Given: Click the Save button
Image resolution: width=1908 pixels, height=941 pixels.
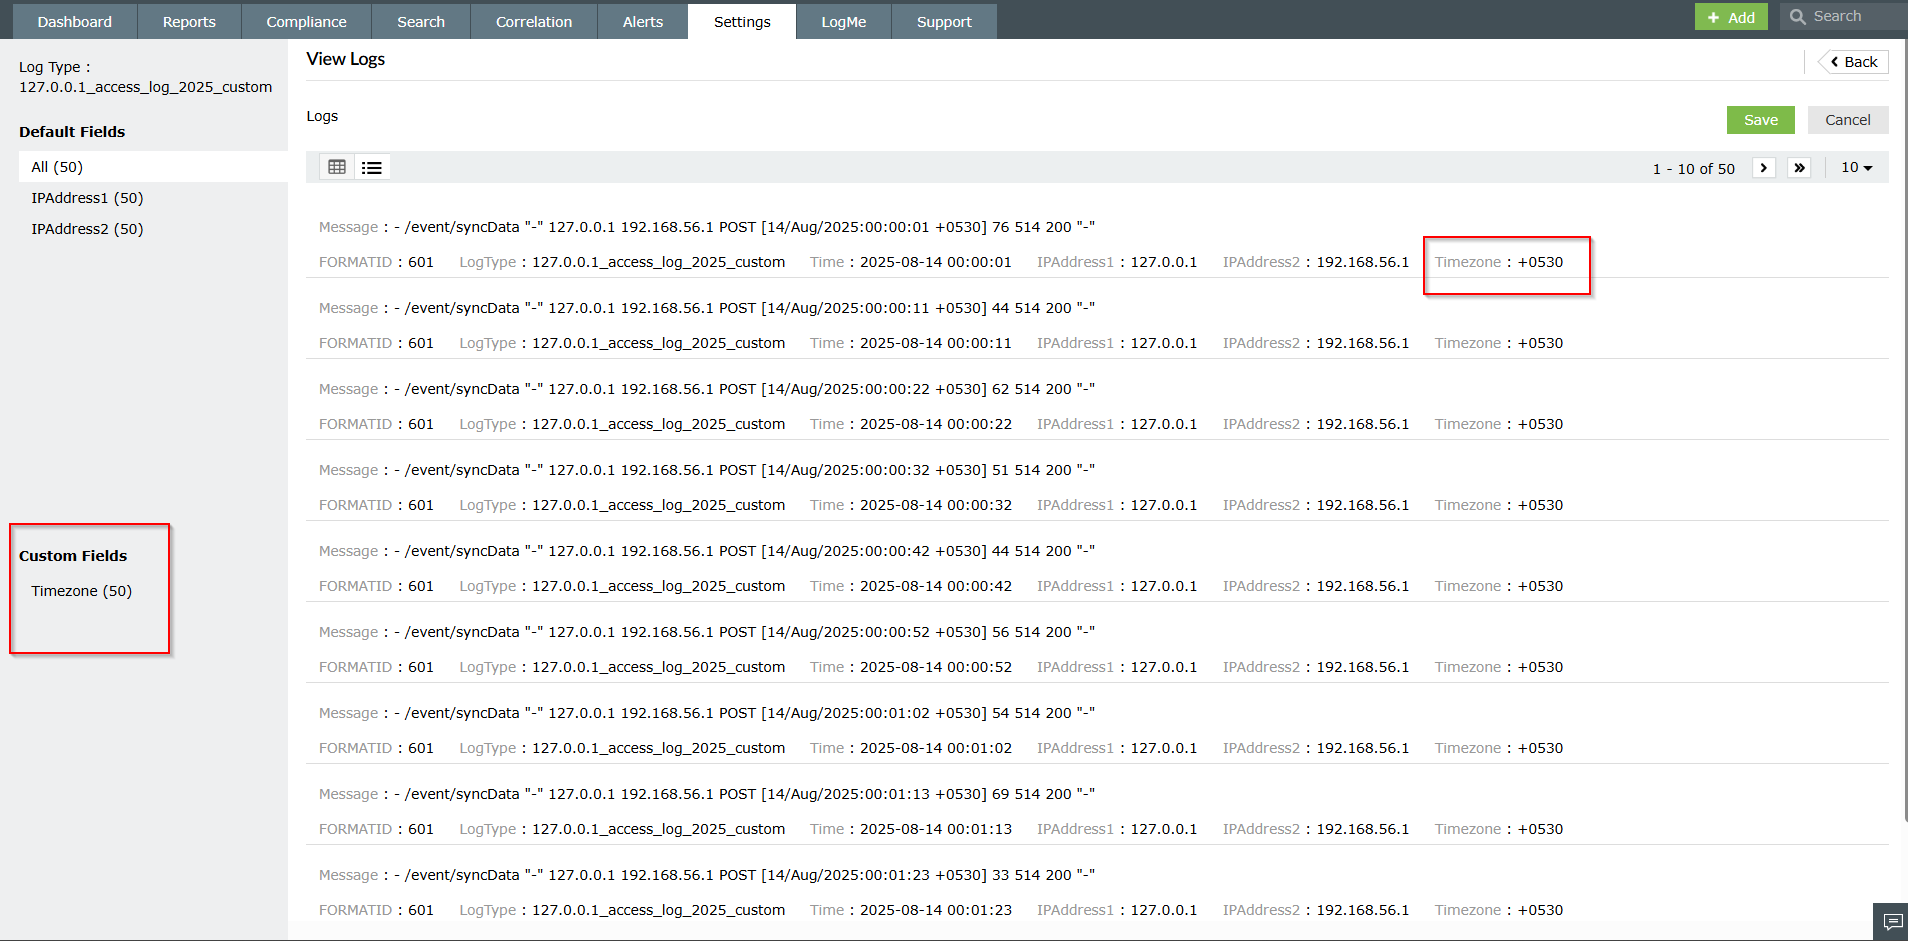Looking at the screenshot, I should tap(1761, 120).
